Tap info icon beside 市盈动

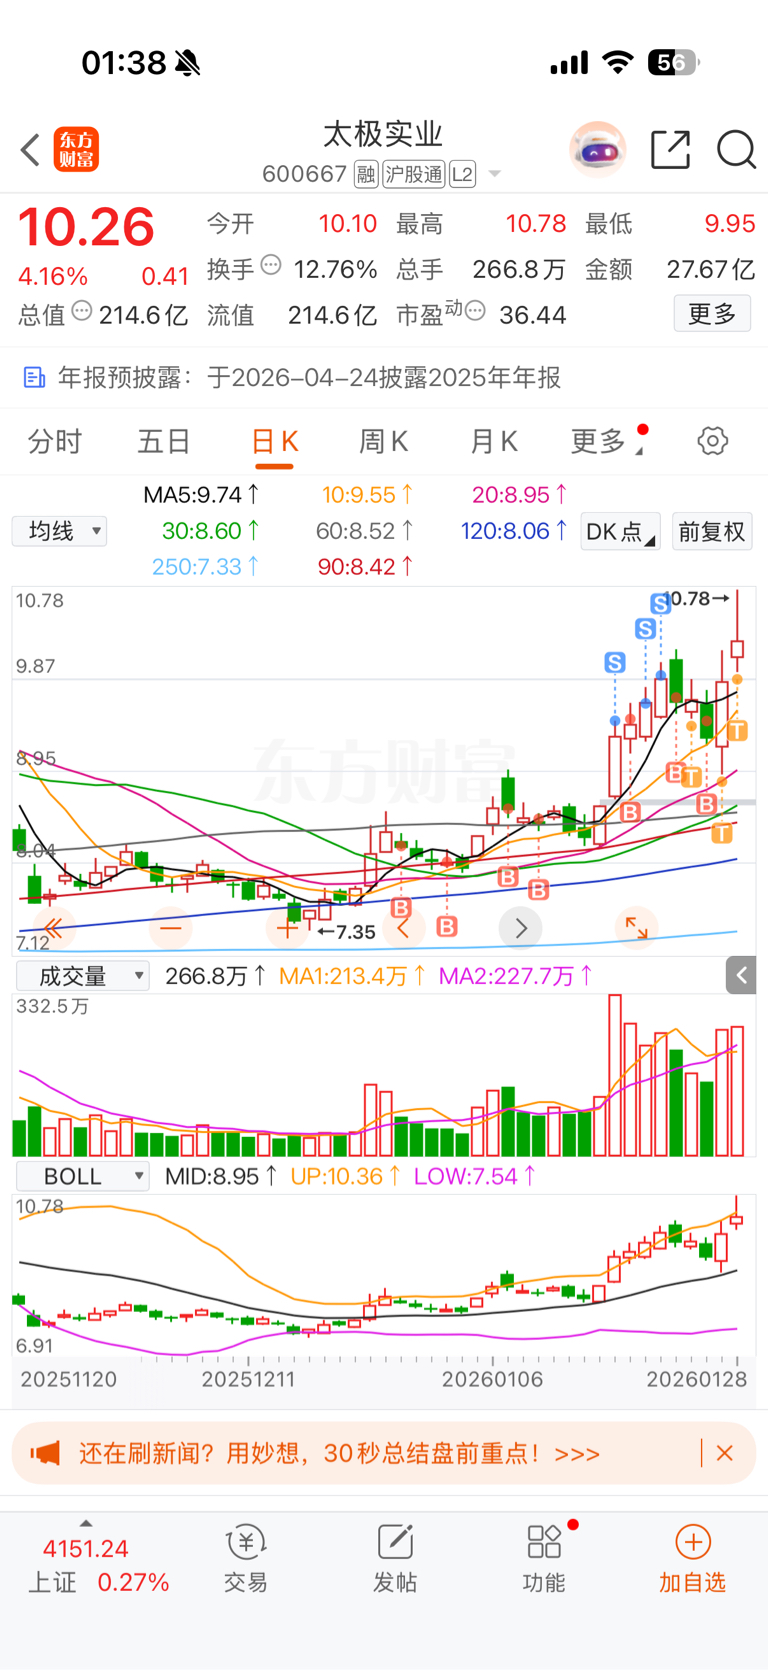coord(476,311)
